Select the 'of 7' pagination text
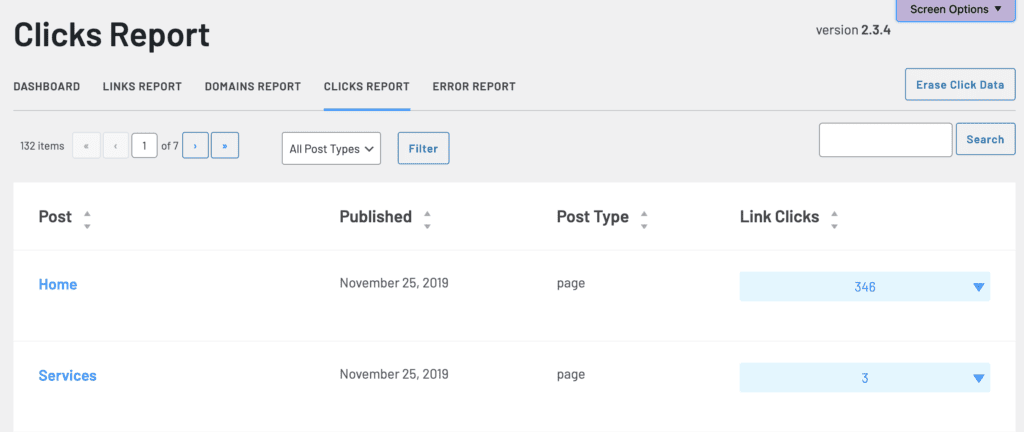 pos(170,146)
